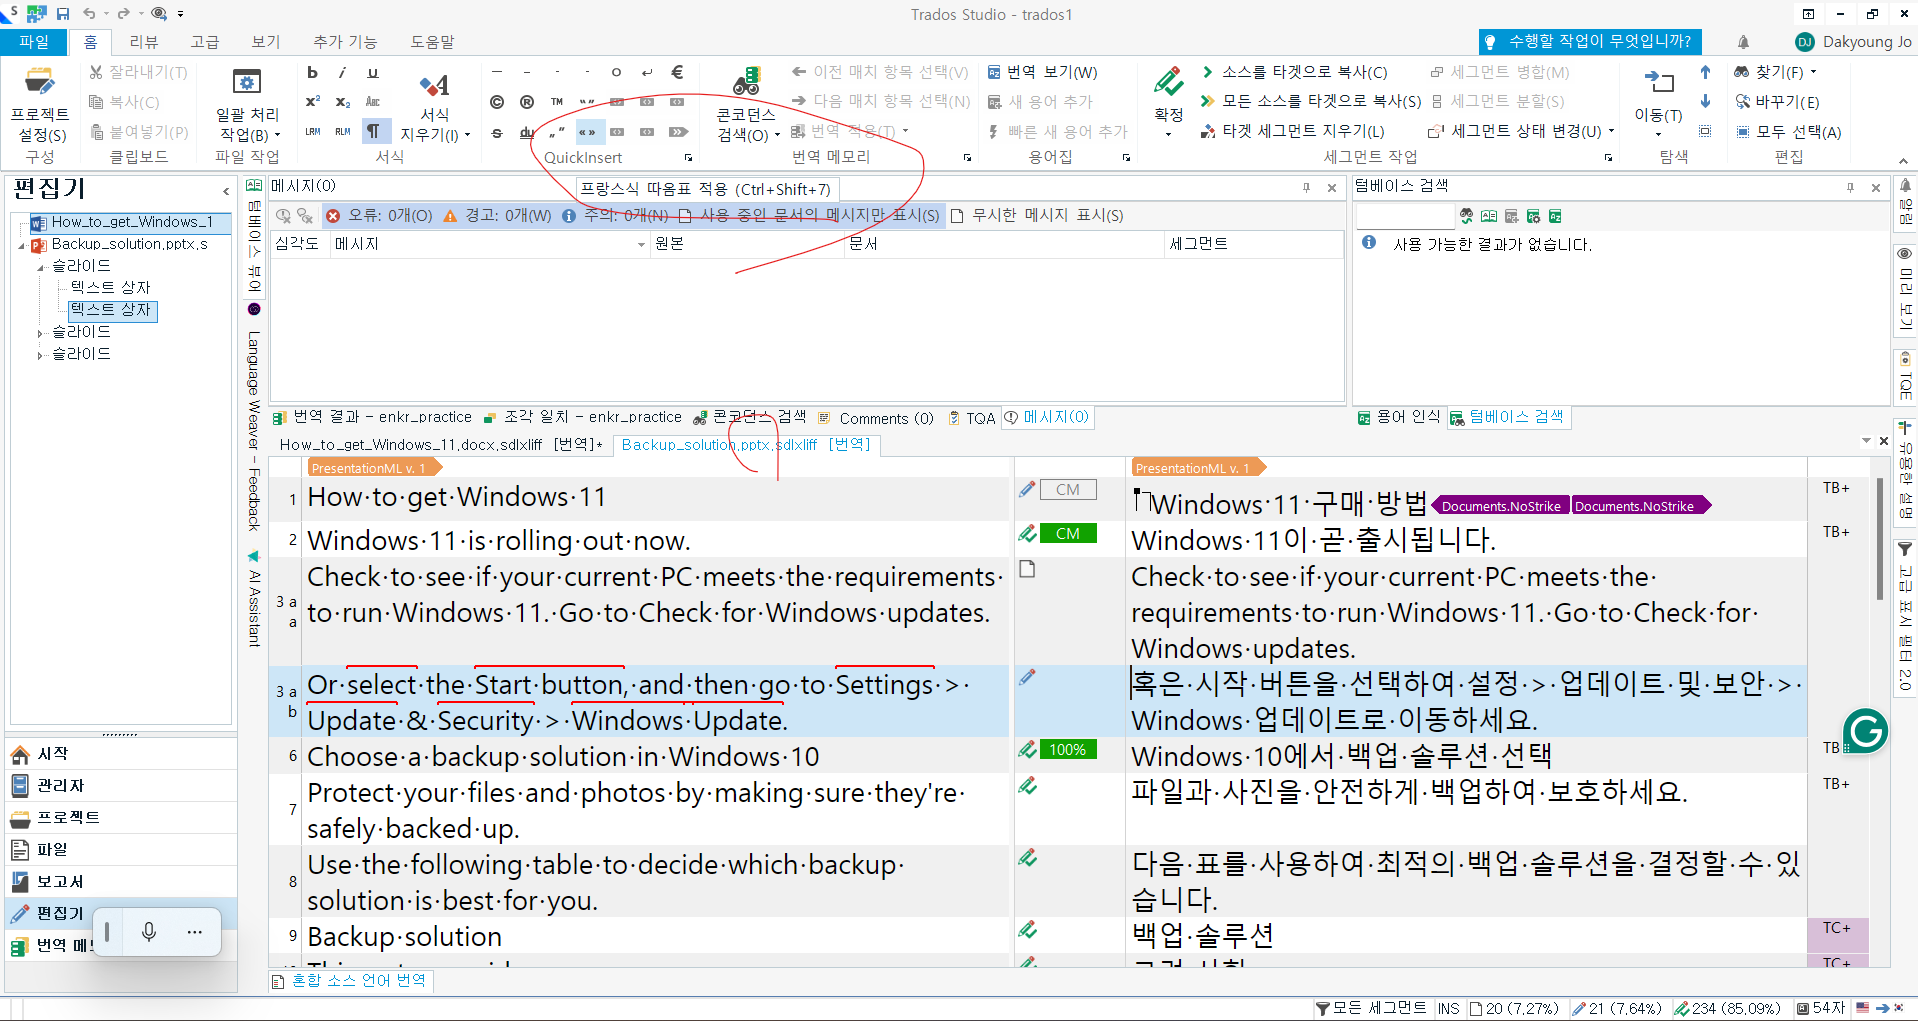The height and width of the screenshot is (1021, 1918).
Task: Toggle warnings filter (경고: 0개)
Action: [497, 215]
